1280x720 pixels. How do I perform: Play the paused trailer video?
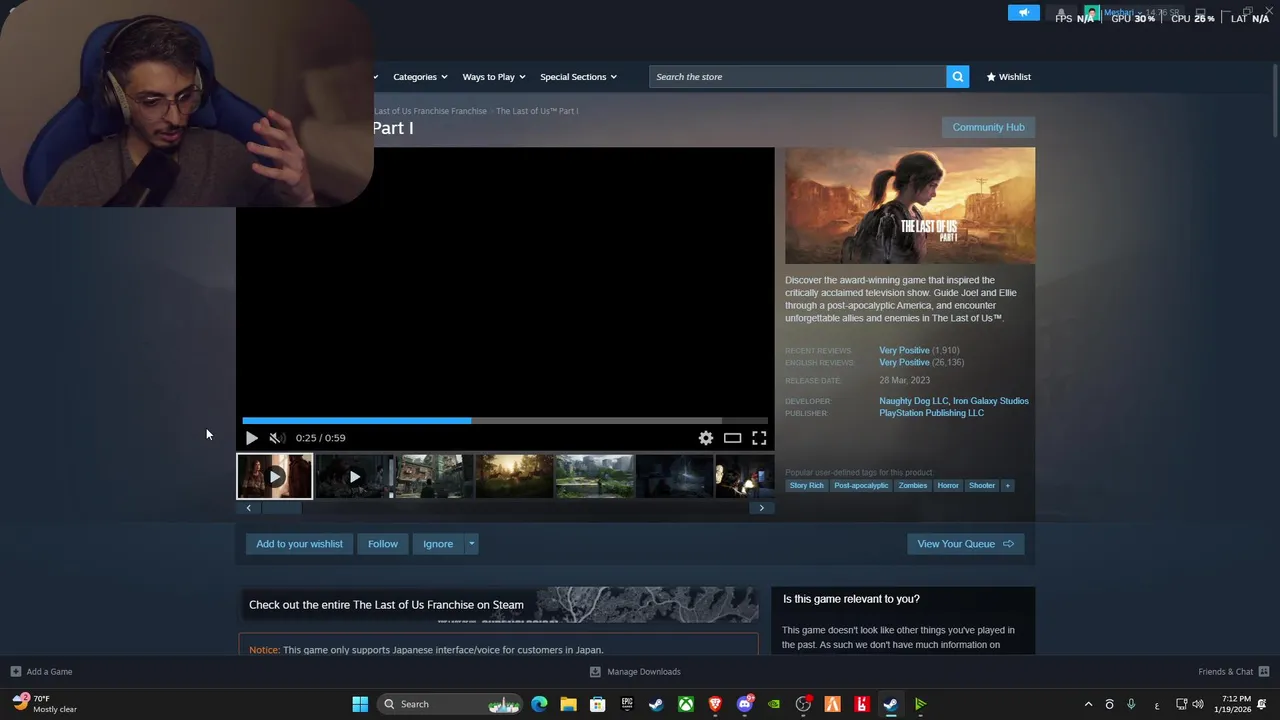coord(251,438)
